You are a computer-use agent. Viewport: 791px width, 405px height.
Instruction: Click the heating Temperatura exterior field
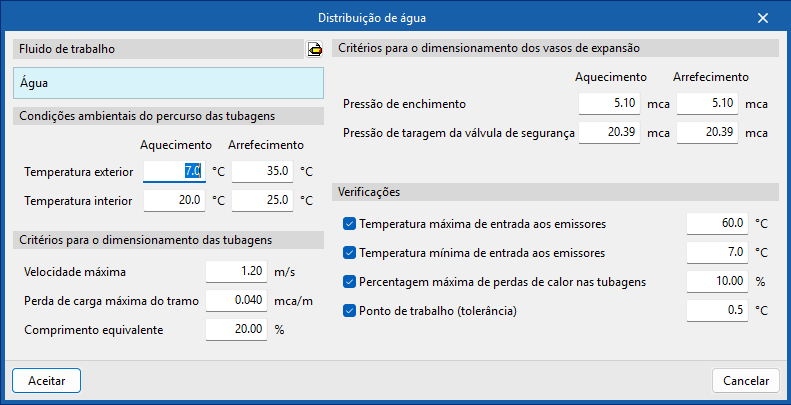click(174, 172)
